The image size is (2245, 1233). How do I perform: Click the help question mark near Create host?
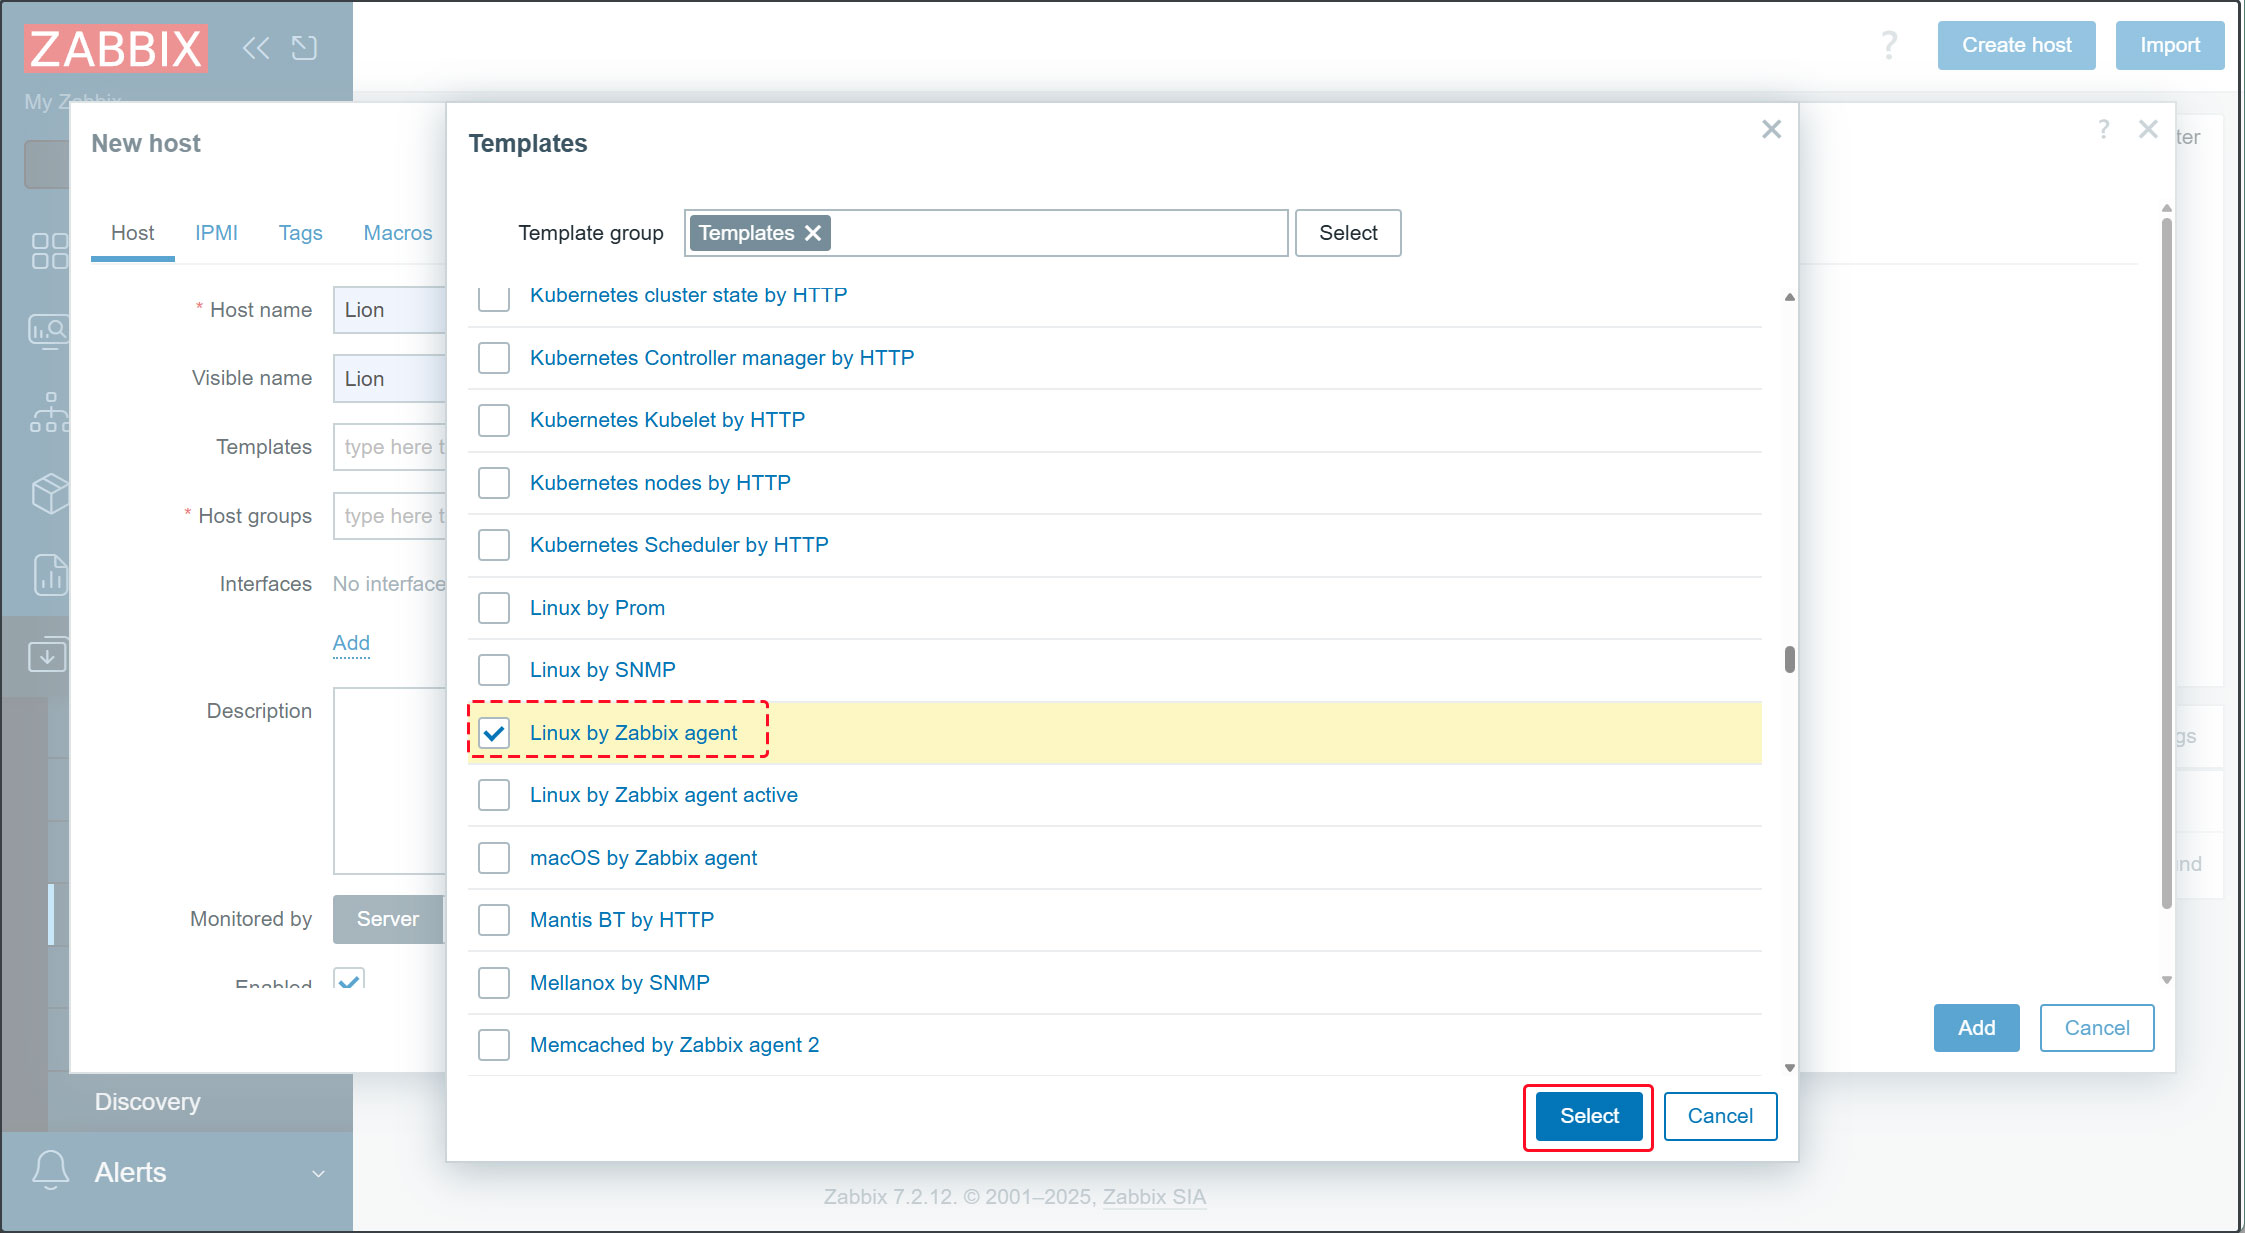(1888, 45)
